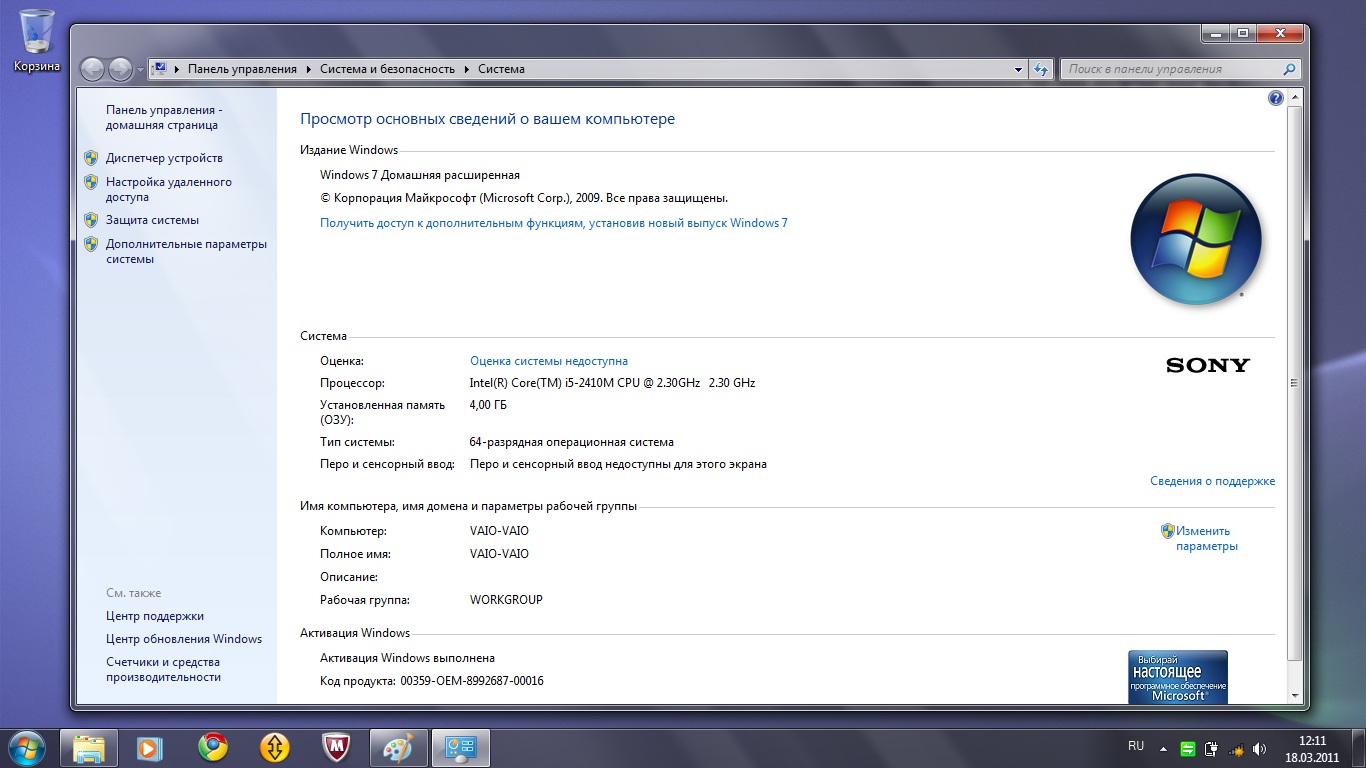
Task: Open 'Счетчики и средства производительности' link
Action: (x=163, y=670)
